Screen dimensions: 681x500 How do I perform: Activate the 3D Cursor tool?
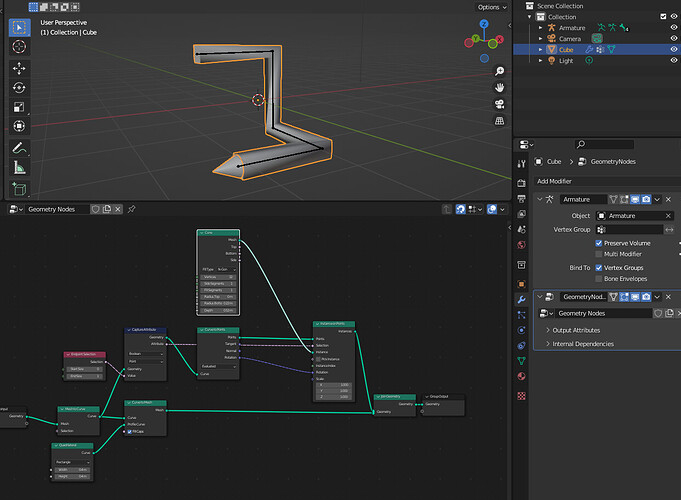pos(19,46)
